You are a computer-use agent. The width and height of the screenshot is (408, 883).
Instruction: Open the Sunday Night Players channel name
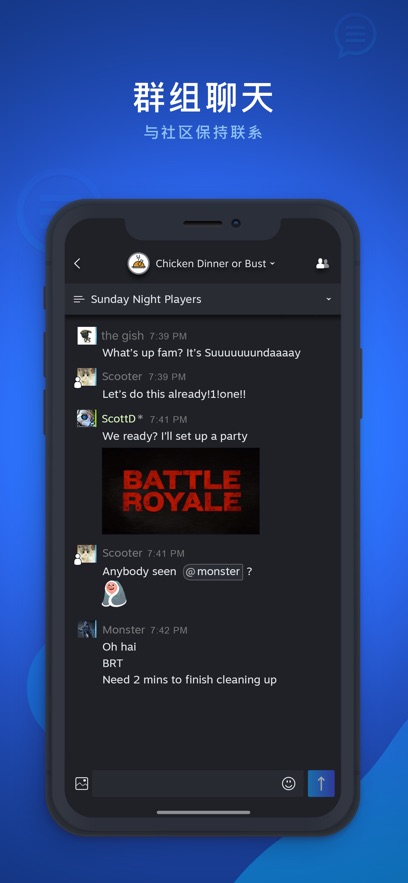coord(146,300)
